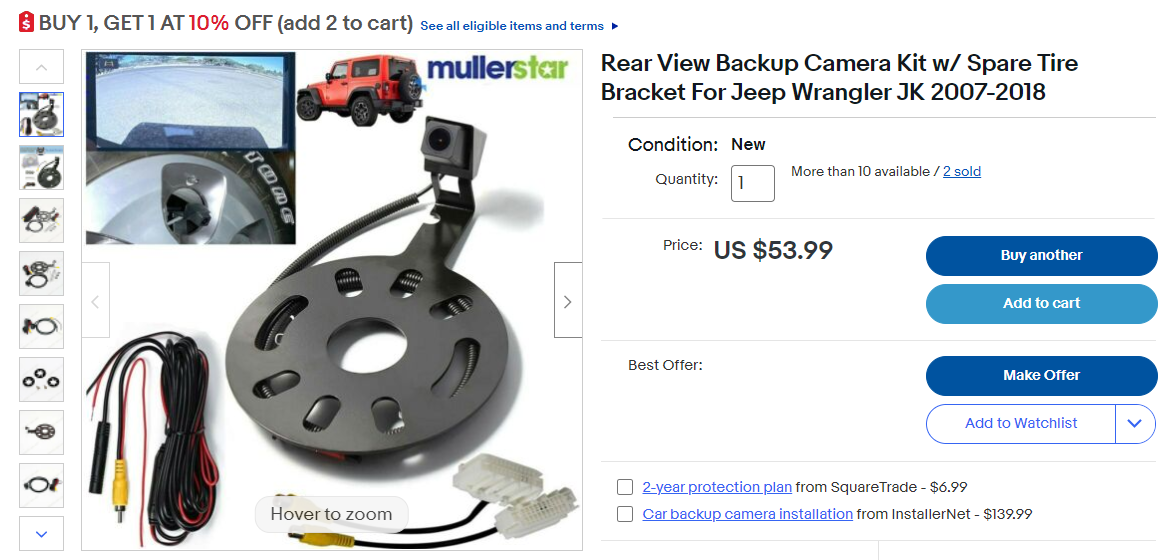Expand the Add to Watchlist dropdown arrow
This screenshot has height=560, width=1169.
(1135, 424)
